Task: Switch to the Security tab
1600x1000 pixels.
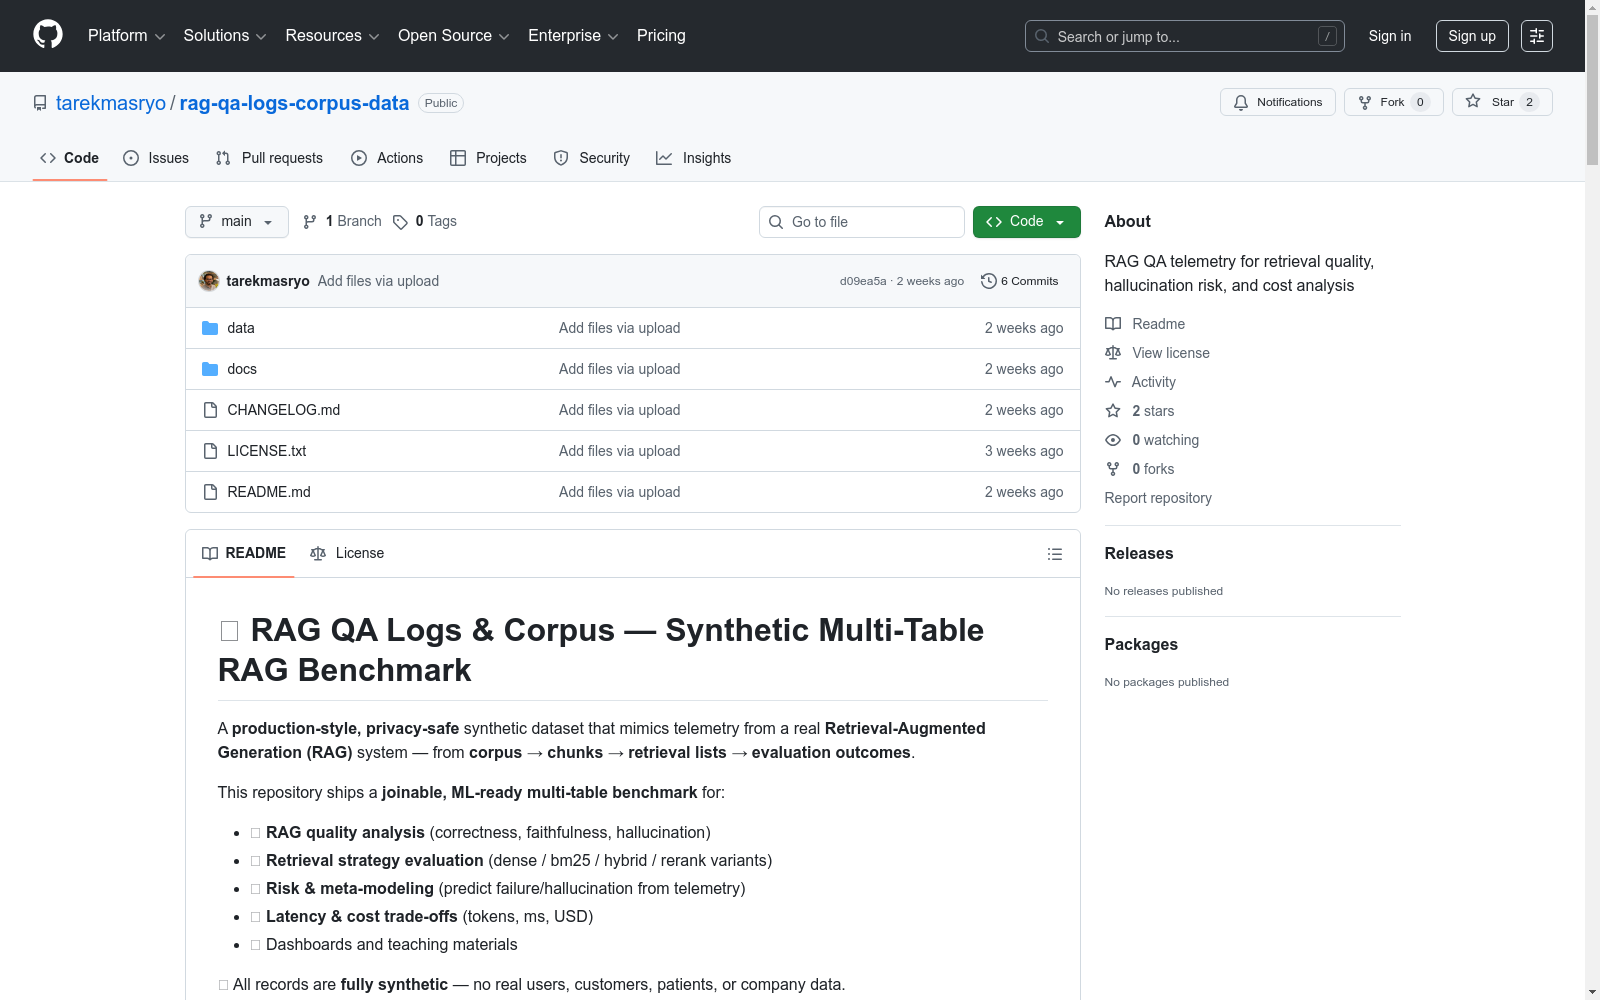Action: click(x=592, y=158)
